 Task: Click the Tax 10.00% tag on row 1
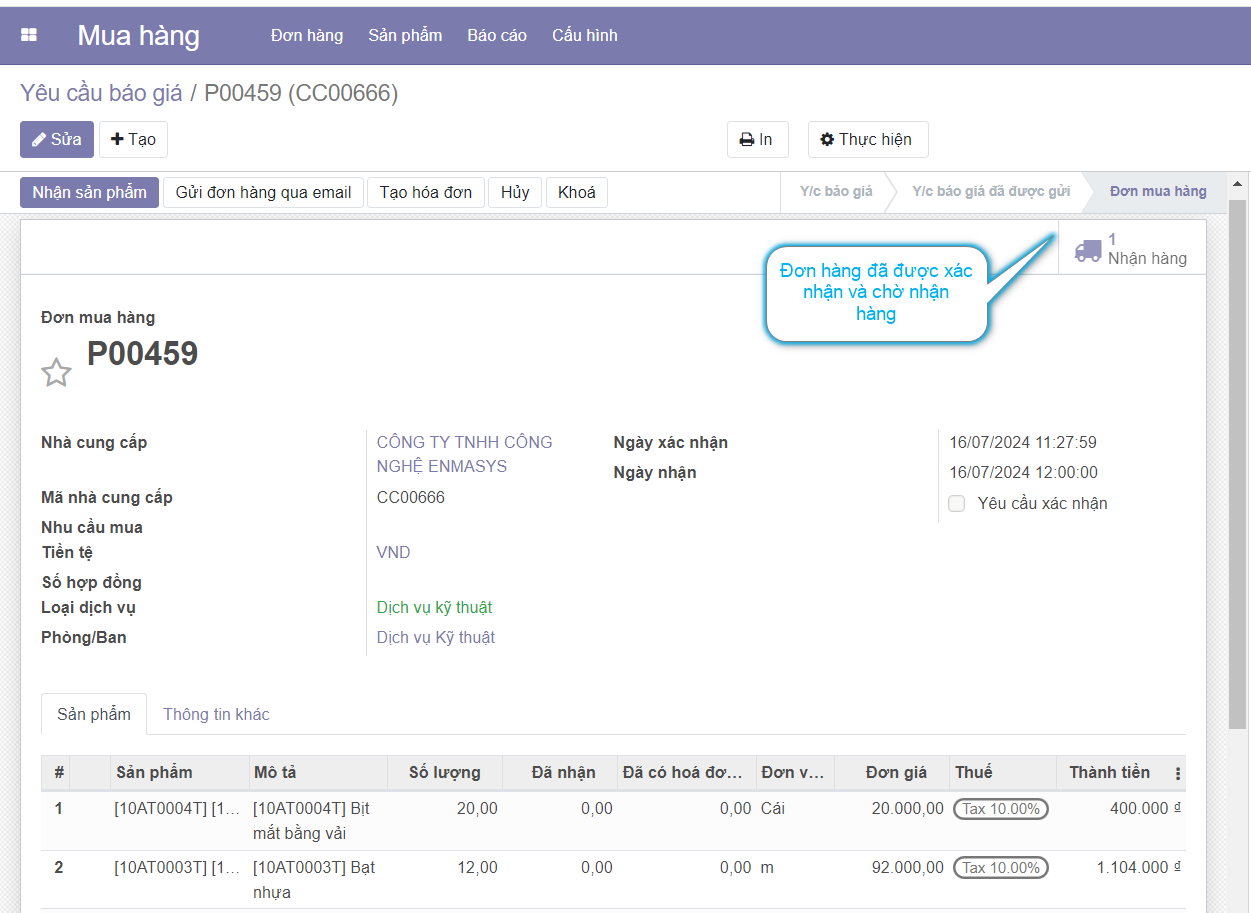coord(1000,809)
